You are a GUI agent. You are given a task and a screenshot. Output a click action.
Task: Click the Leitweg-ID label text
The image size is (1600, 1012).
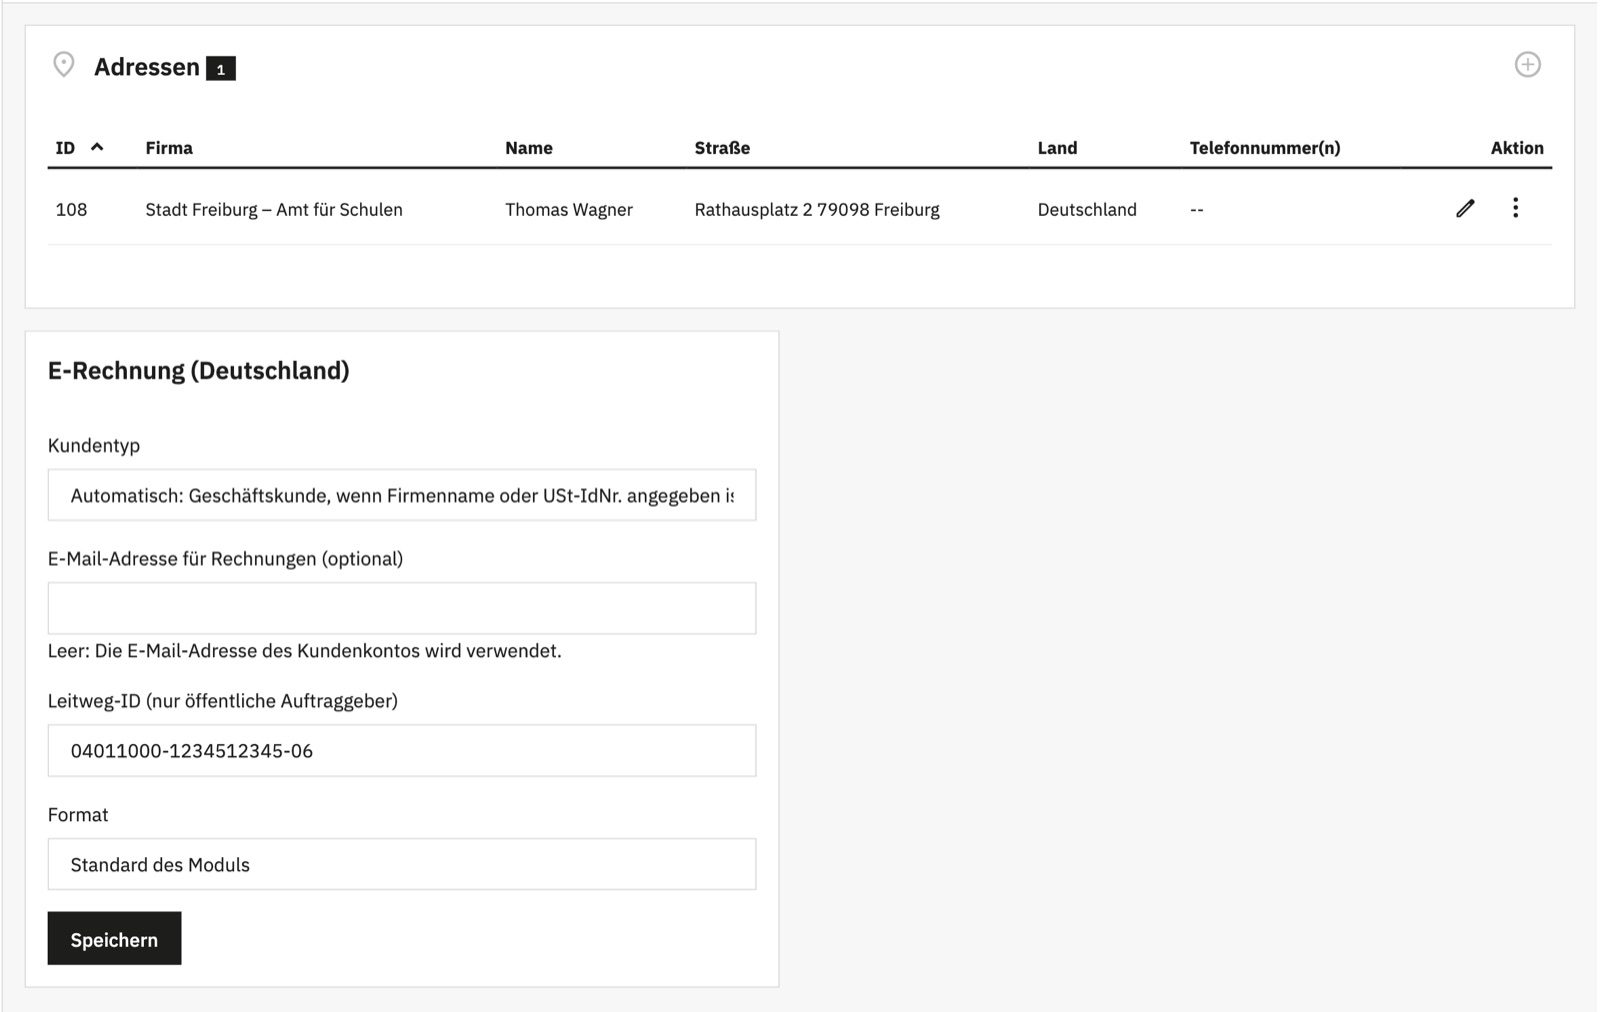click(x=223, y=701)
